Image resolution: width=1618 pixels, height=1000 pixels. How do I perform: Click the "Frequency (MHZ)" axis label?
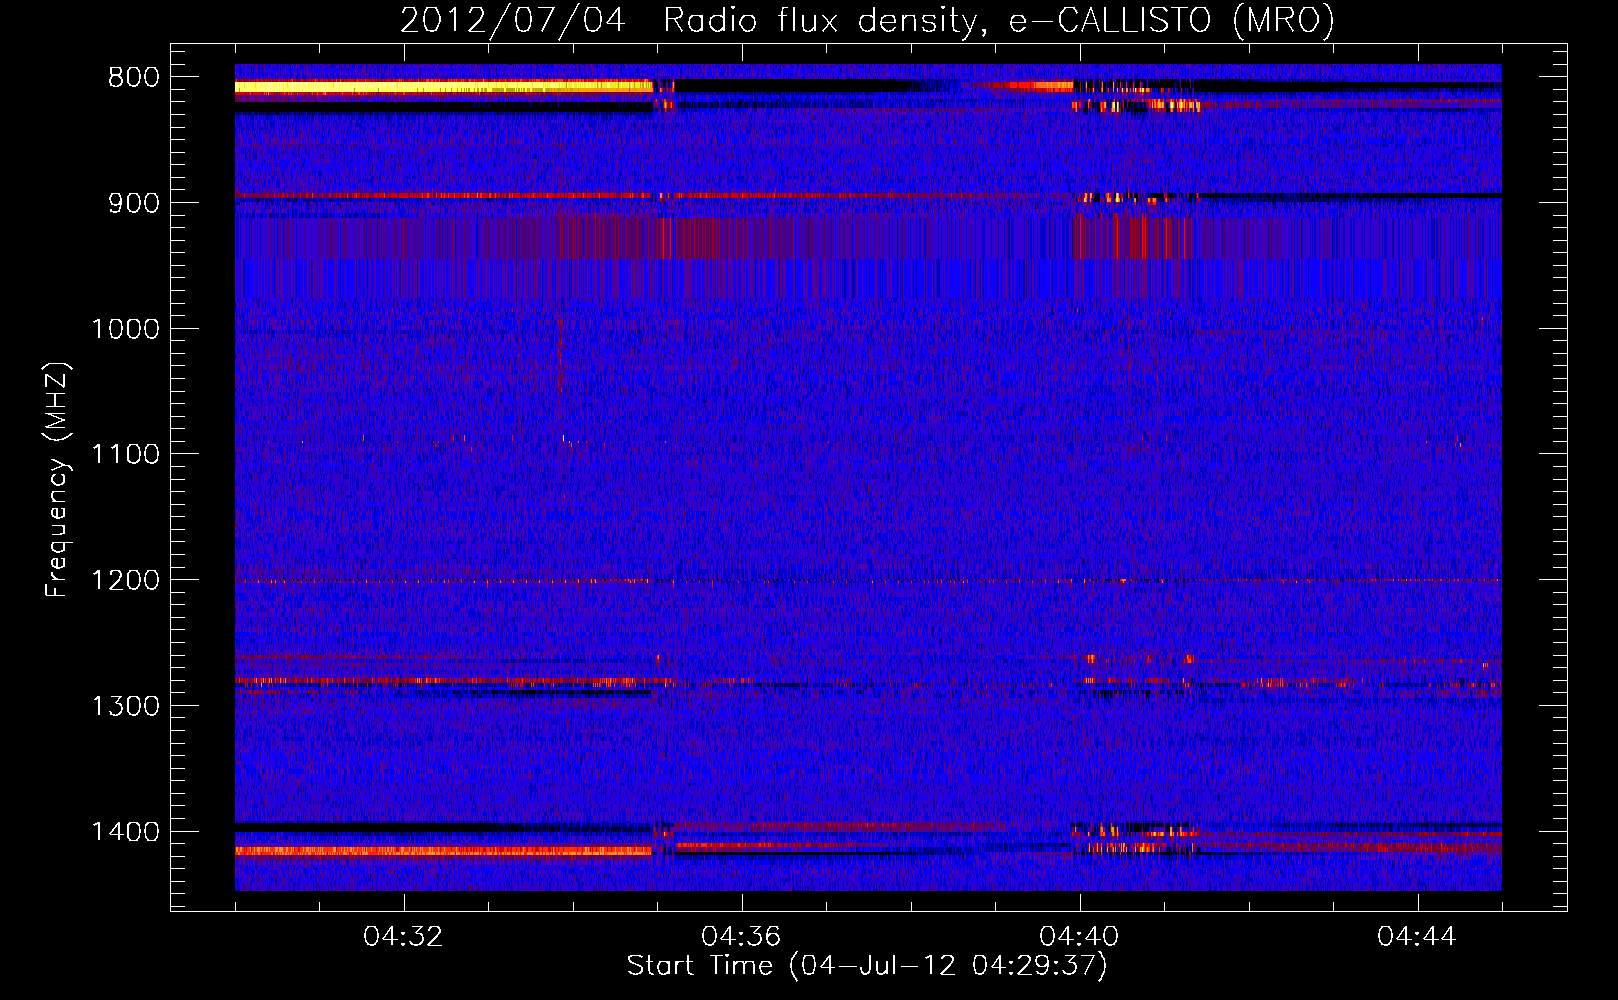click(58, 480)
